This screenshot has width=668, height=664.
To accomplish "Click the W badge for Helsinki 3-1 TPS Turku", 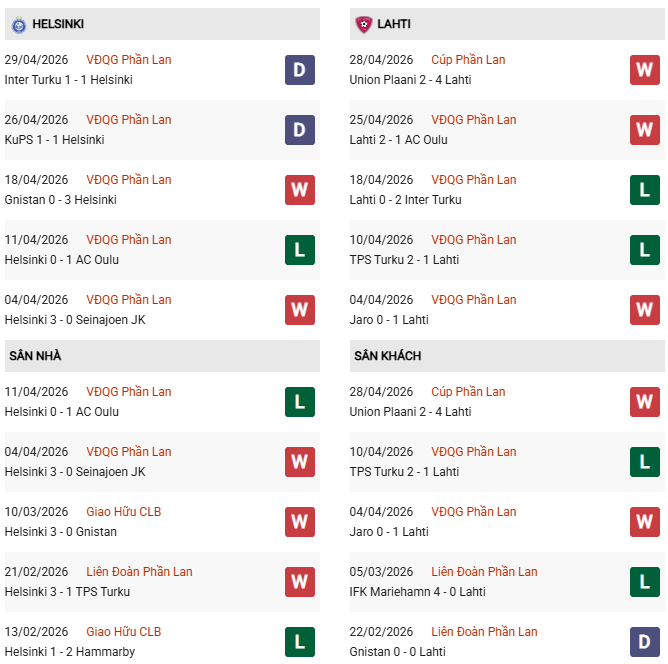I will click(299, 582).
